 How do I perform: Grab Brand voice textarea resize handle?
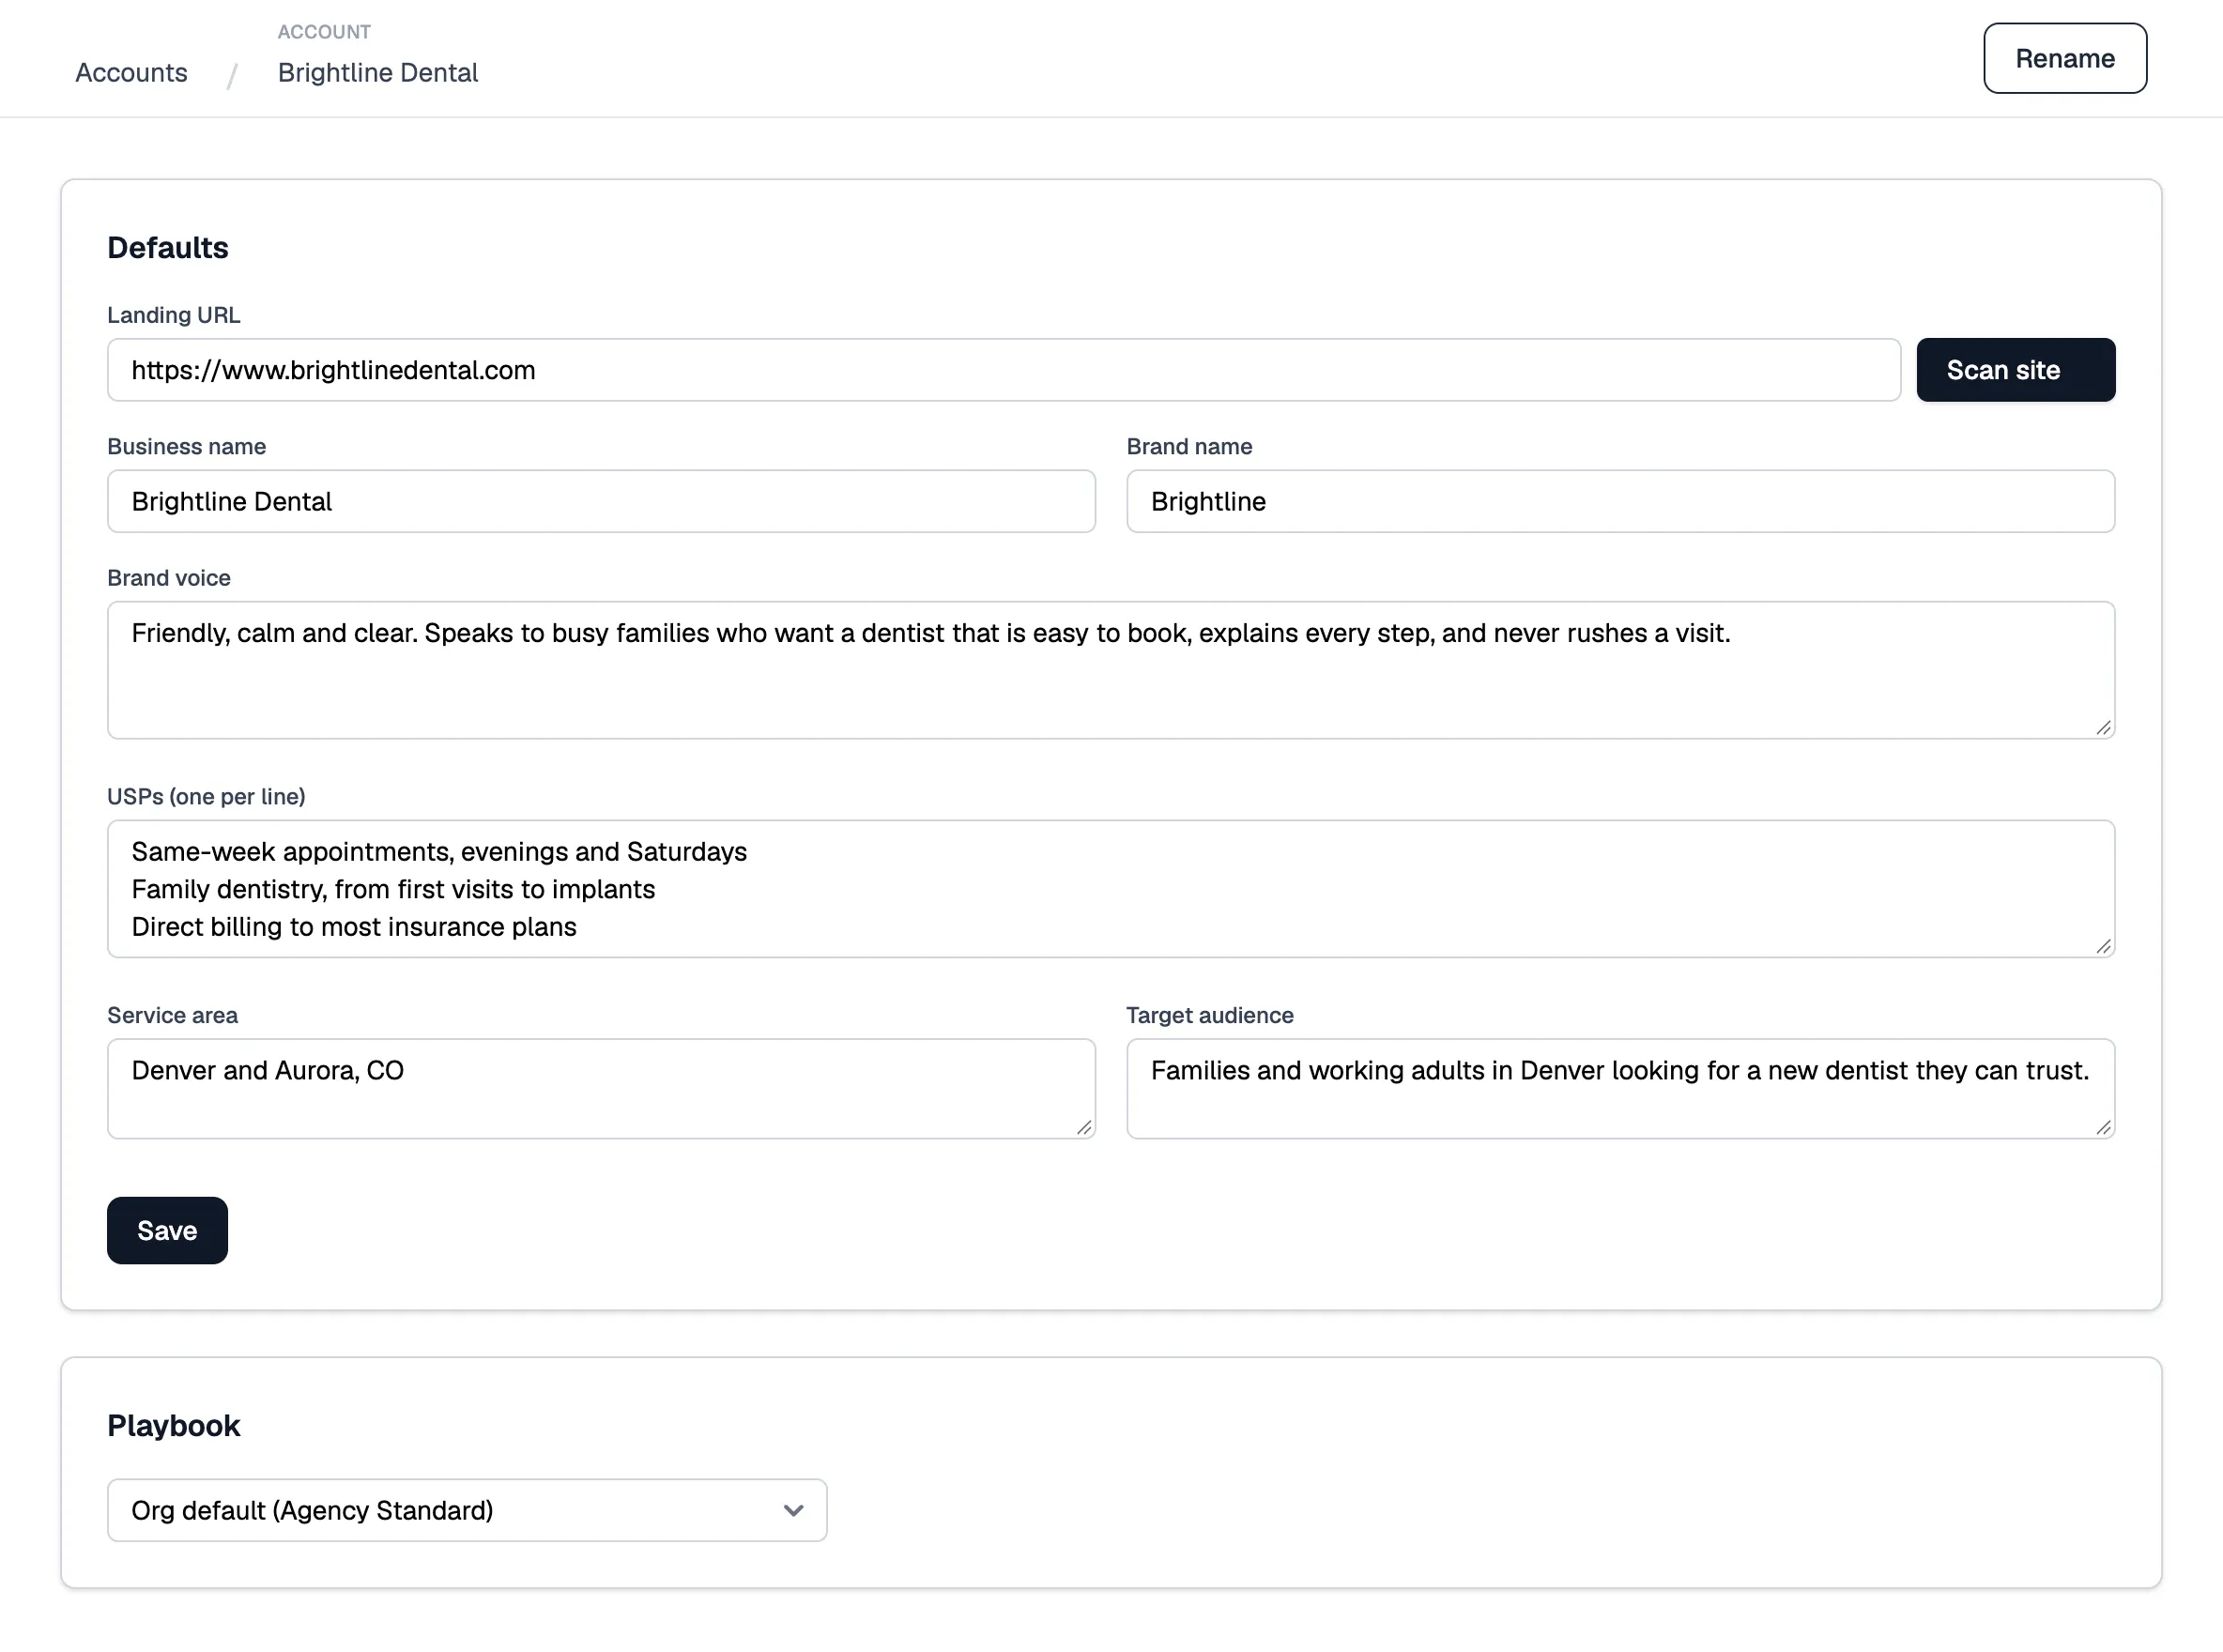2104,728
